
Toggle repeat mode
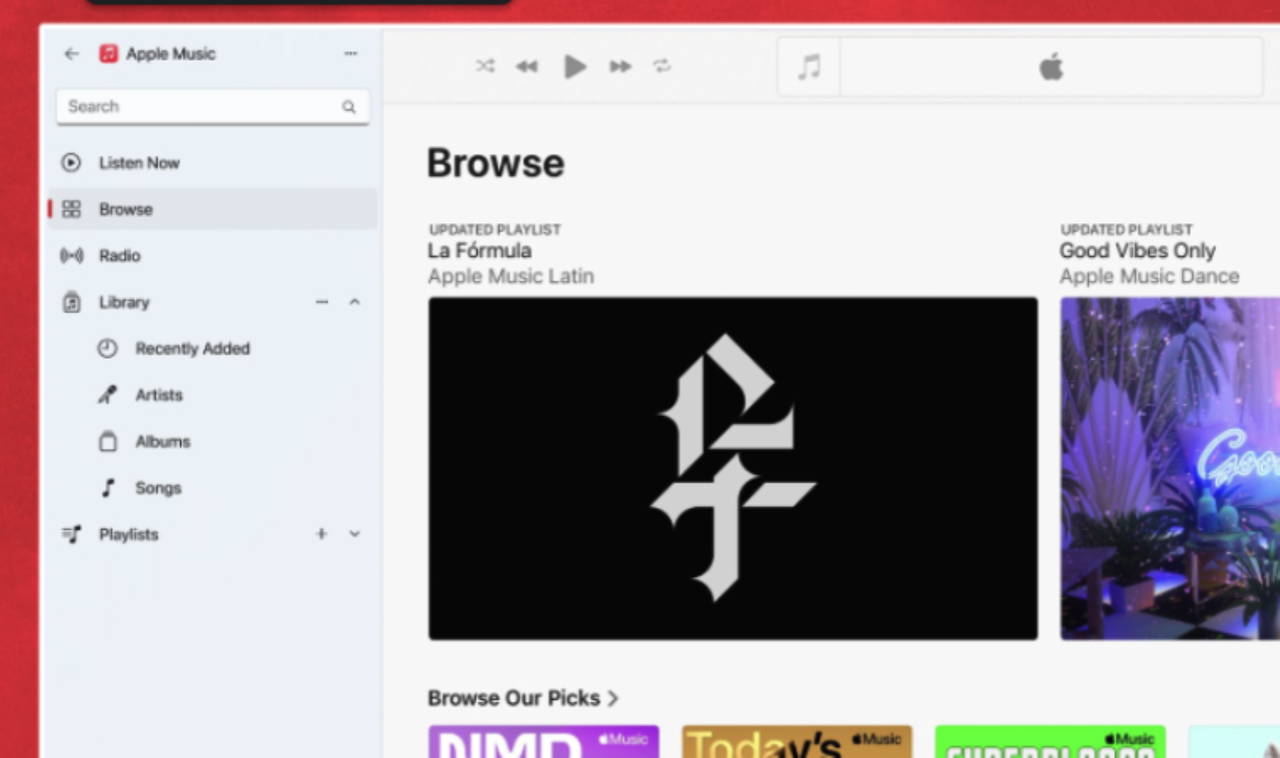click(x=662, y=67)
